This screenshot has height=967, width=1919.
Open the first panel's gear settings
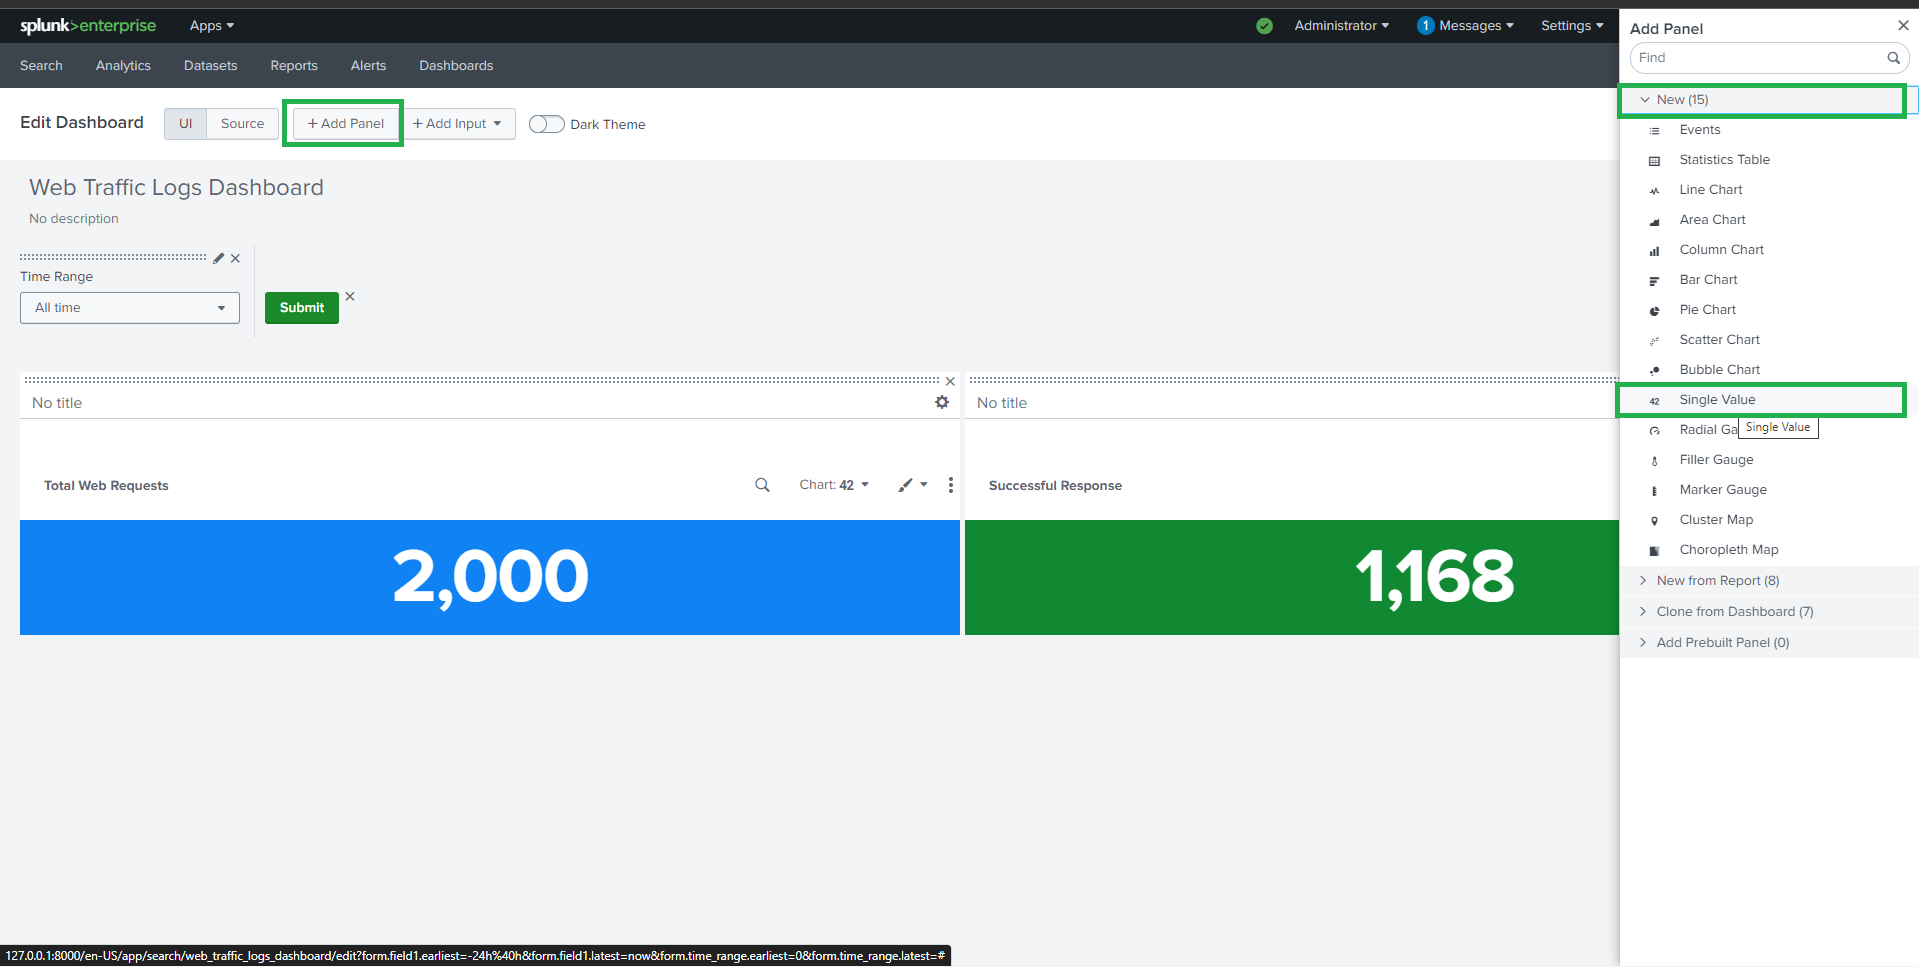pos(942,402)
